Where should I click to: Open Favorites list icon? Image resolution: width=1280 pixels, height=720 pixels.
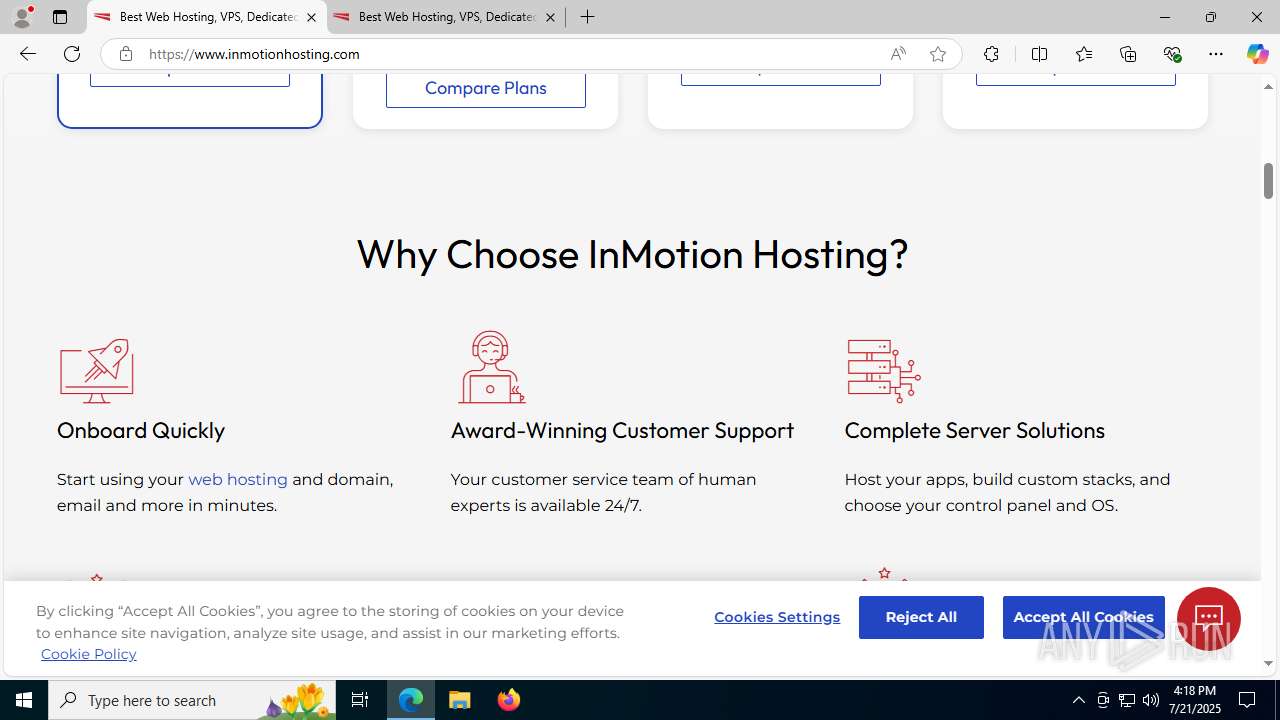click(x=1084, y=54)
